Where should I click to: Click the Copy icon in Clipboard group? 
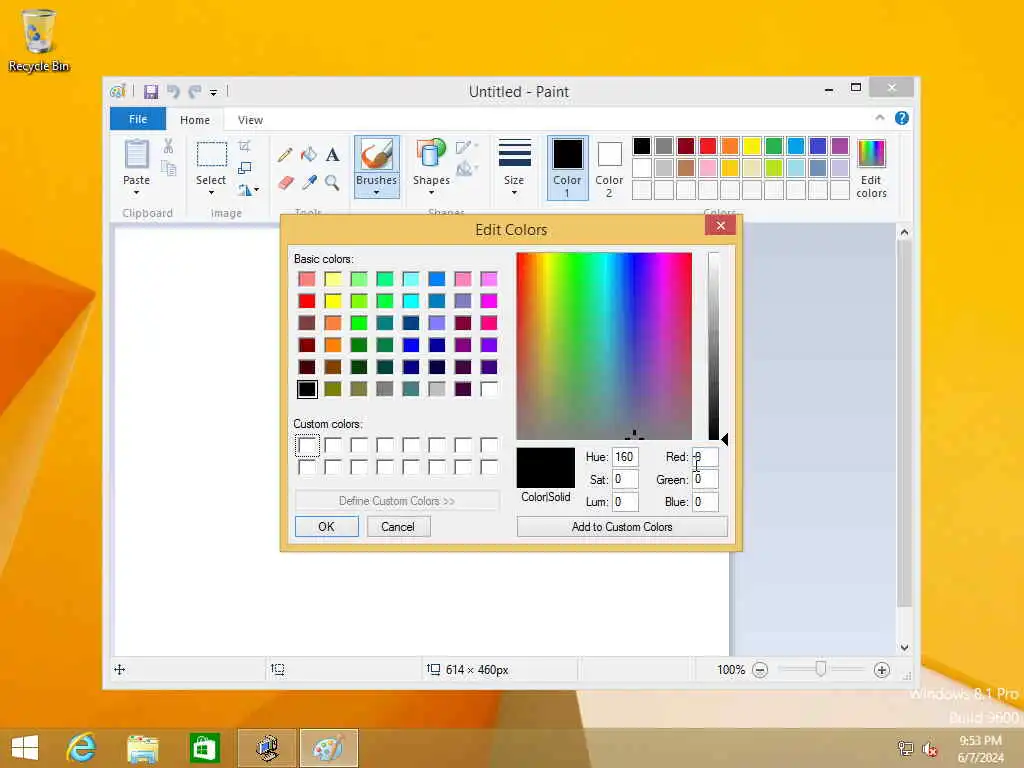tap(168, 168)
